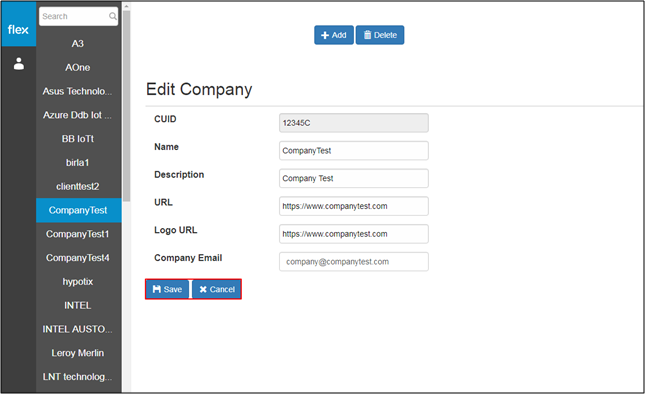Screen dimensions: 645x394
Task: Open the INTEL company entry
Action: [78, 306]
